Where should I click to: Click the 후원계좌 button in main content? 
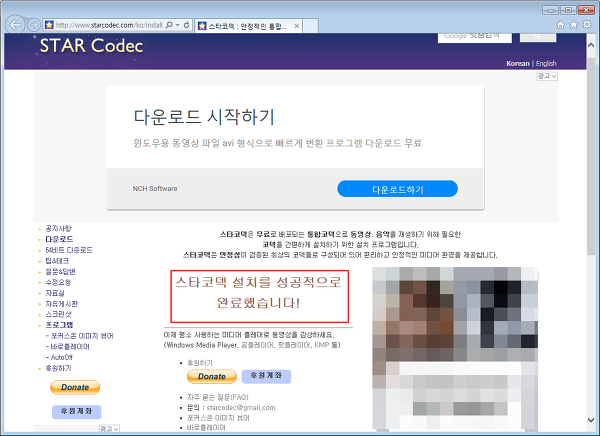266,376
